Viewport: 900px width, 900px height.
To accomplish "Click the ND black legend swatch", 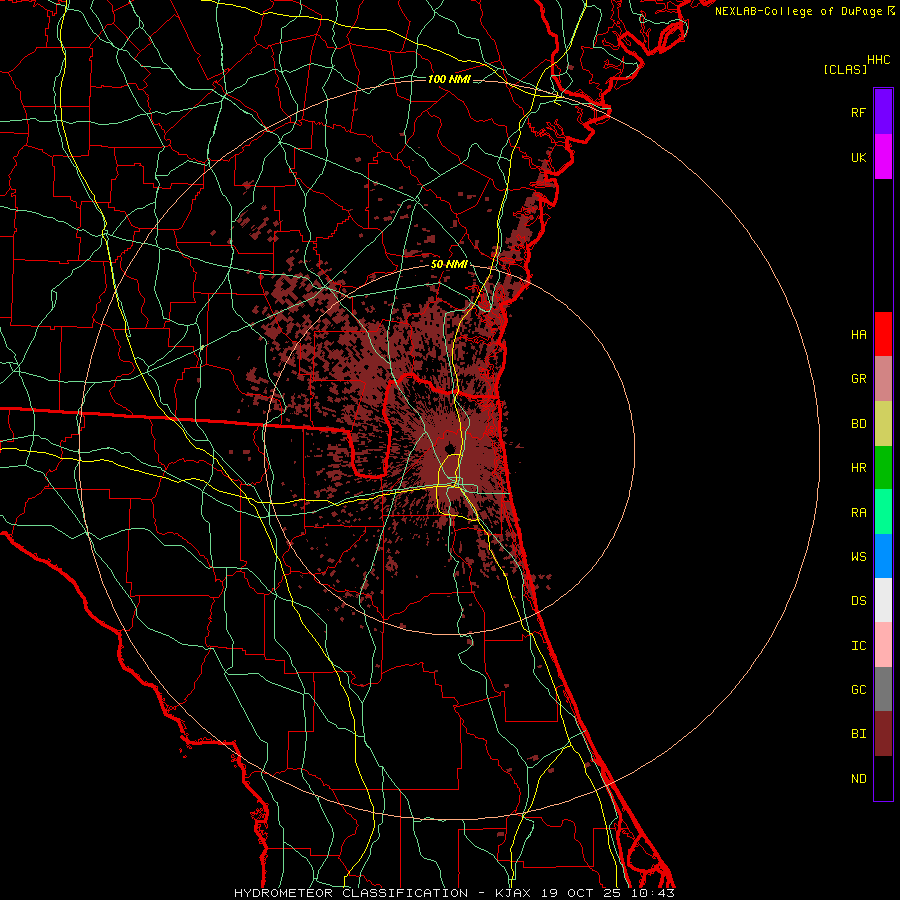I will (883, 778).
